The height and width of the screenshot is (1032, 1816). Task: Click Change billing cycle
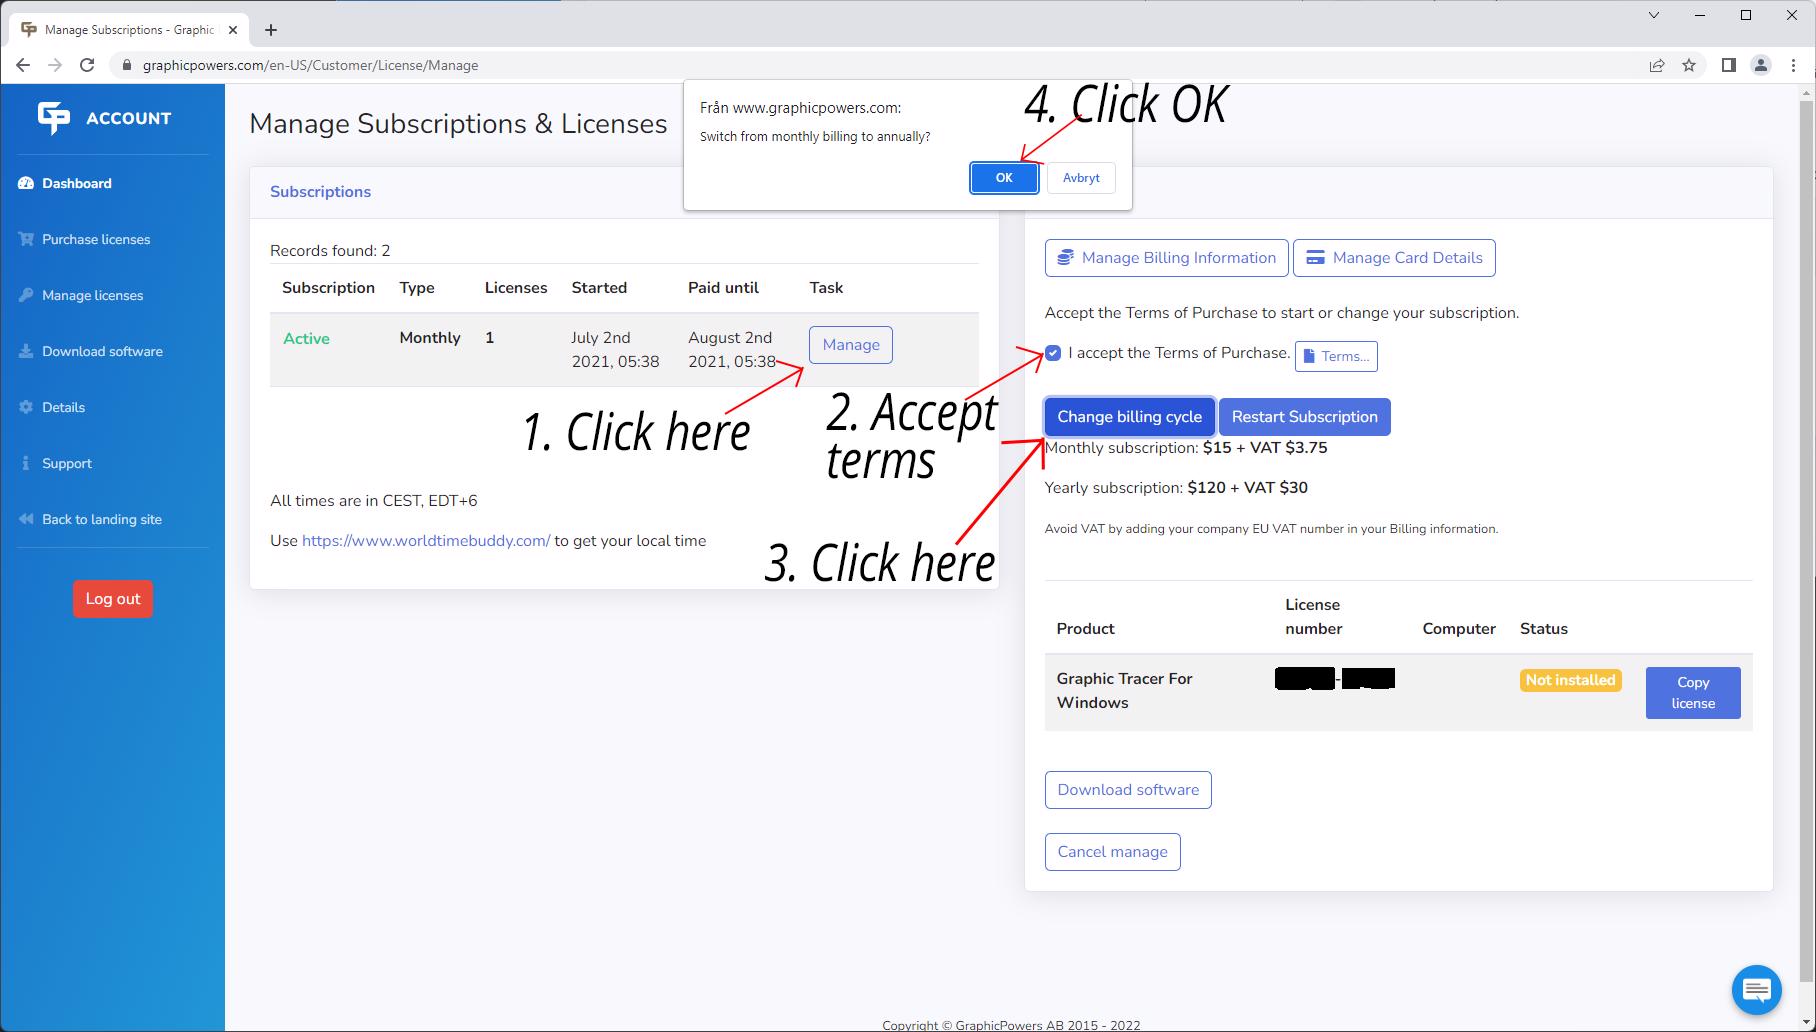pos(1130,417)
